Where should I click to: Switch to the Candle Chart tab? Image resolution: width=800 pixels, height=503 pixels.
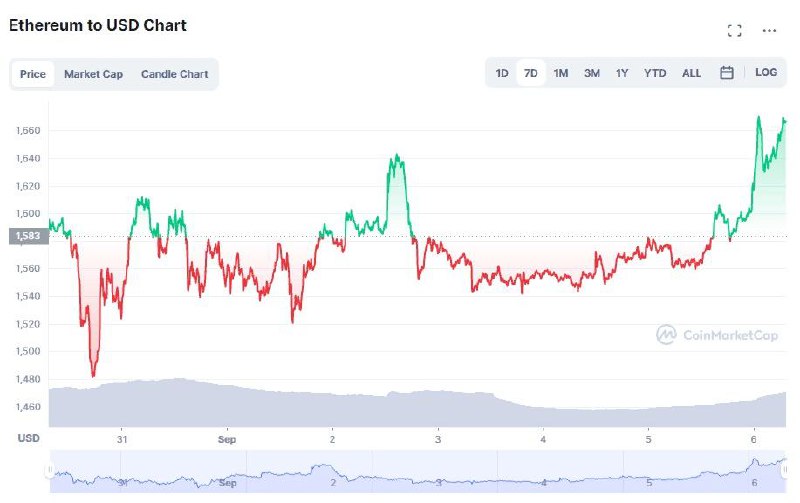(x=174, y=74)
